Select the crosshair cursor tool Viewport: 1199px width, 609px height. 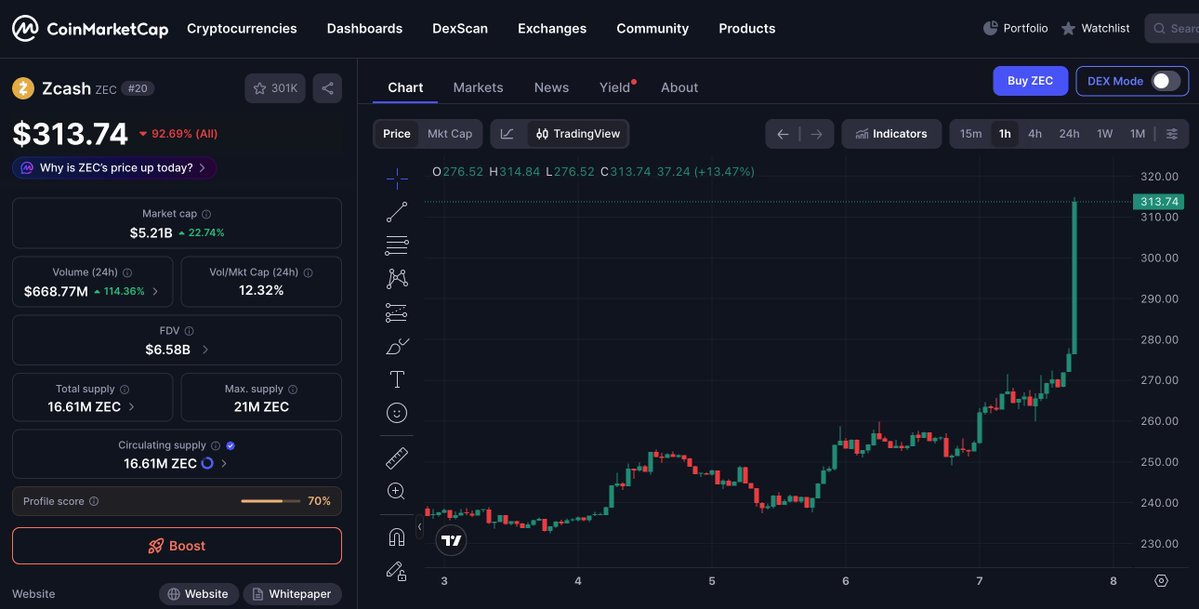397,179
